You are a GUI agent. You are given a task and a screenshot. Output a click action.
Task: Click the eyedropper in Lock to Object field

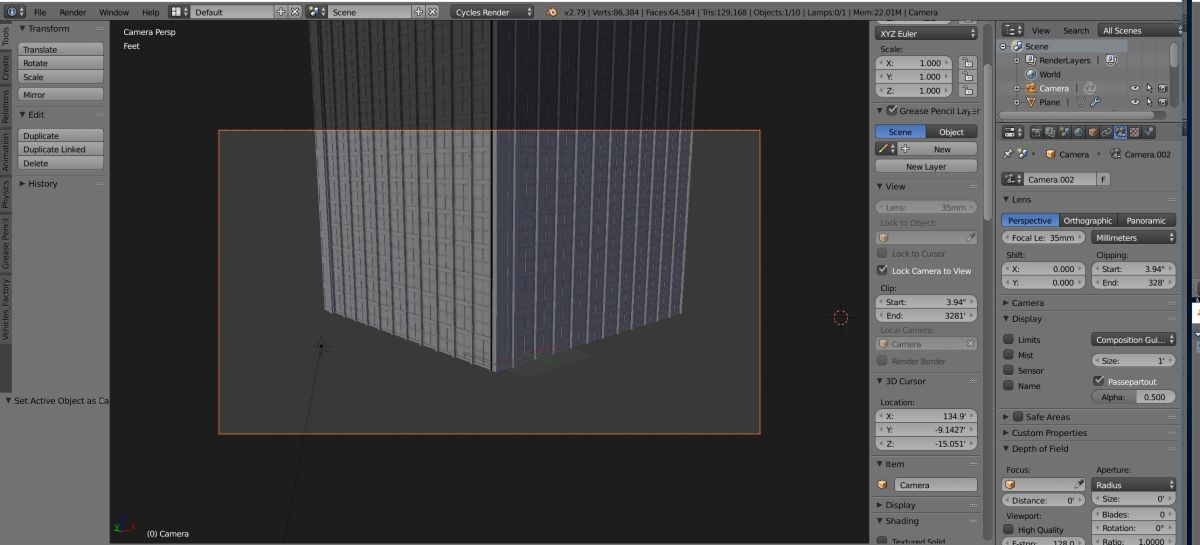tap(969, 237)
